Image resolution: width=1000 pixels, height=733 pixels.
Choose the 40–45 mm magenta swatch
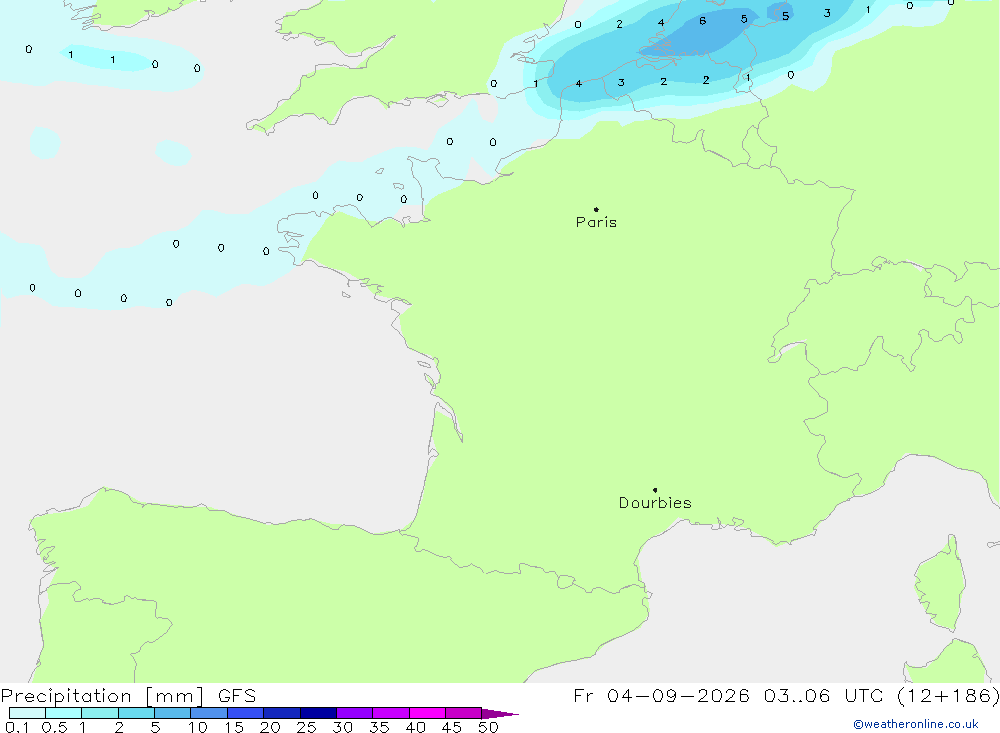click(427, 713)
